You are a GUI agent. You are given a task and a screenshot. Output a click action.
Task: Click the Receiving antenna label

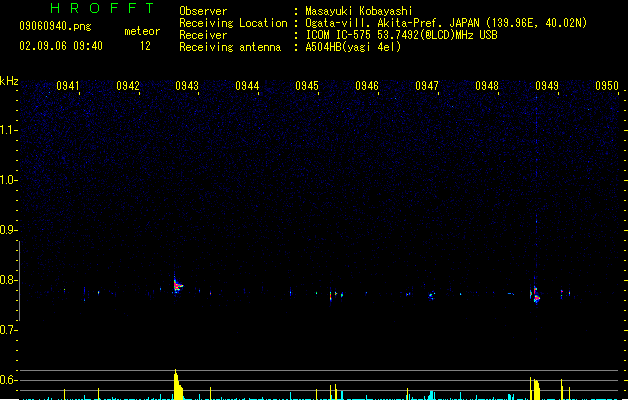pyautogui.click(x=230, y=47)
